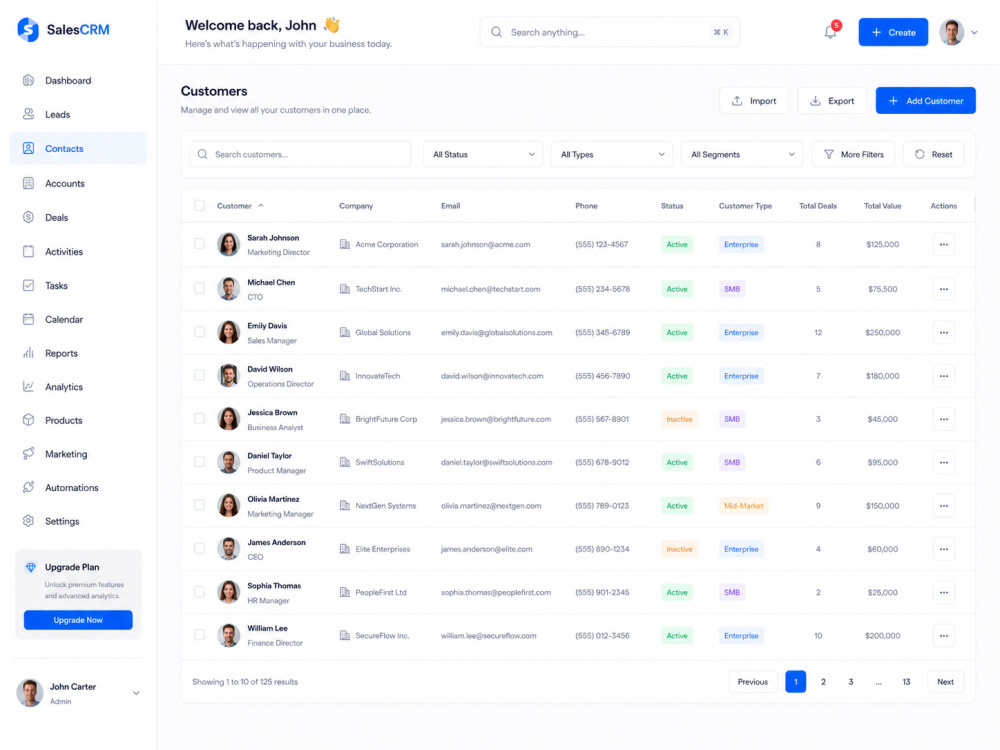
Task: Click the Tasks checkmark icon
Action: tap(28, 285)
